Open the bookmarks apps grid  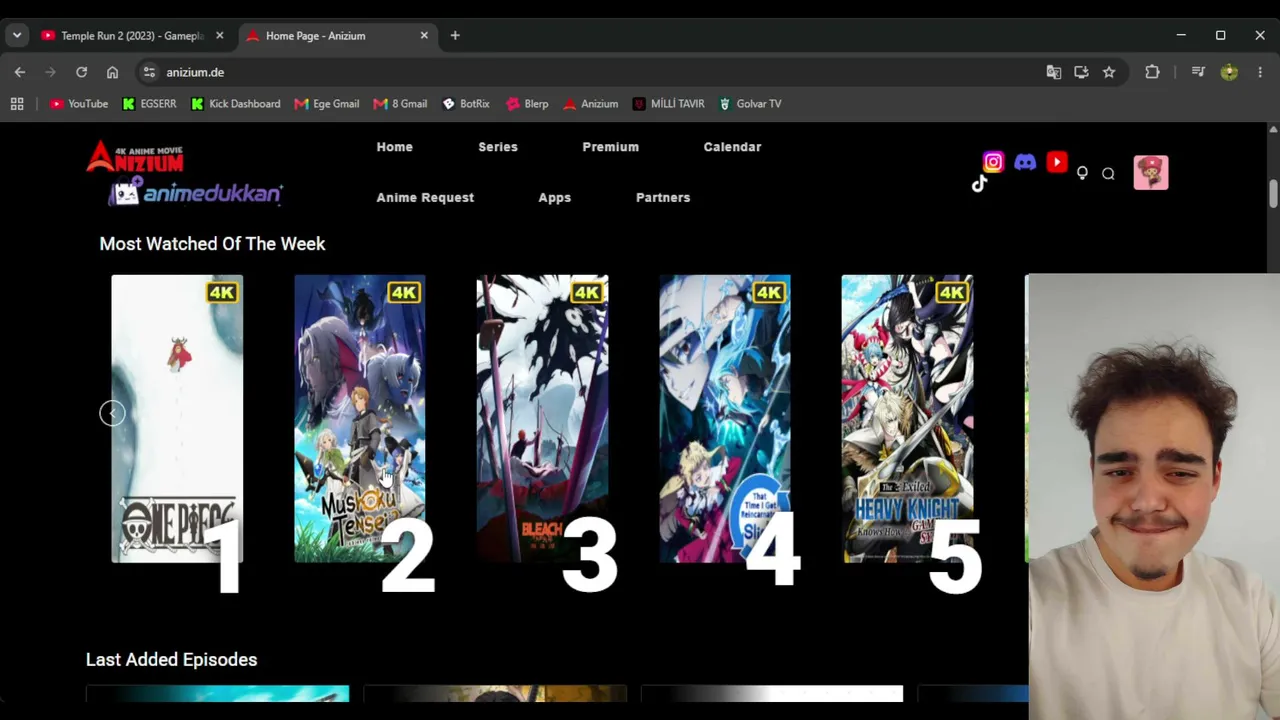17,104
